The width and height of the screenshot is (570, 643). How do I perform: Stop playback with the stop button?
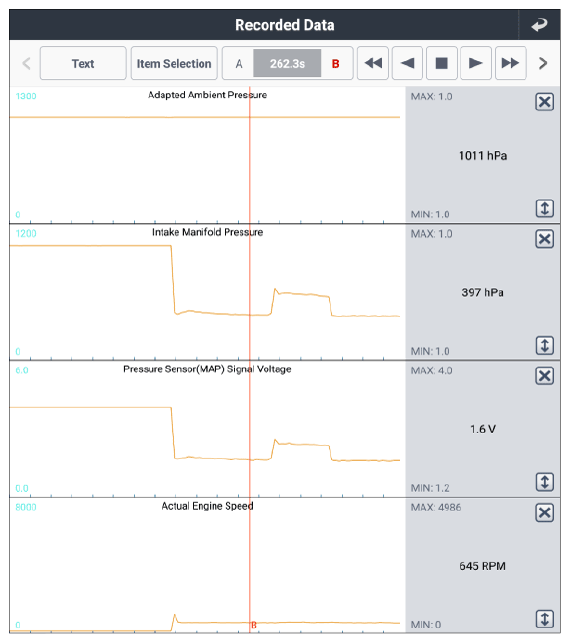pos(442,63)
